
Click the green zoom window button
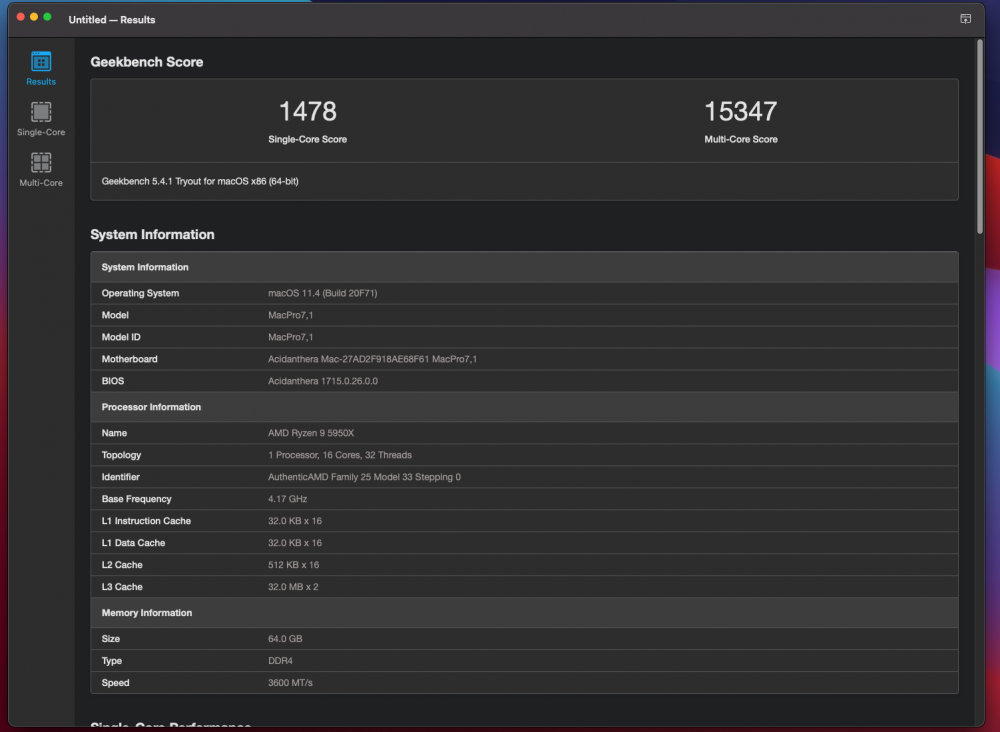(x=47, y=17)
